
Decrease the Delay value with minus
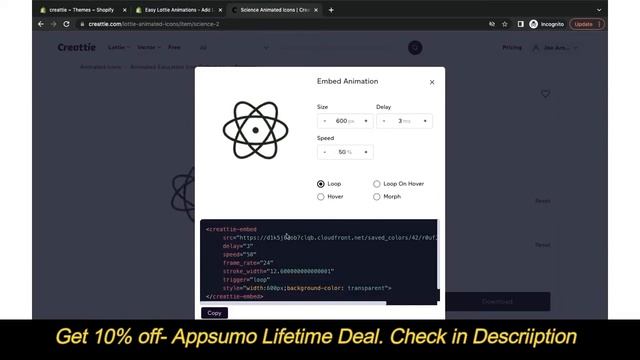384,121
